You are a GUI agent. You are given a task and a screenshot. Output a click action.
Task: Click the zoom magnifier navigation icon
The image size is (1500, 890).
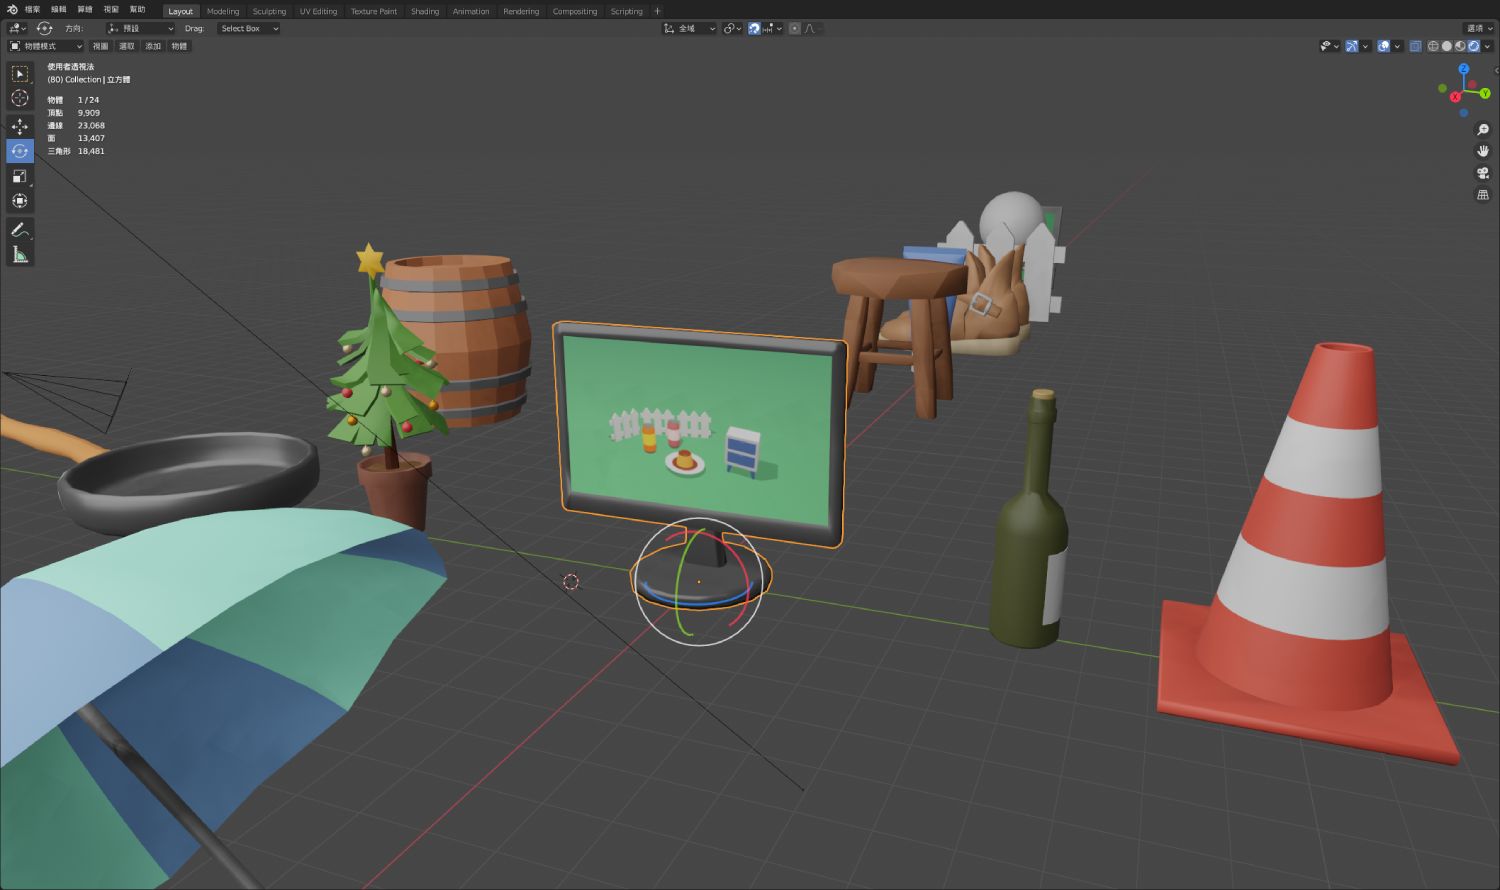1483,130
